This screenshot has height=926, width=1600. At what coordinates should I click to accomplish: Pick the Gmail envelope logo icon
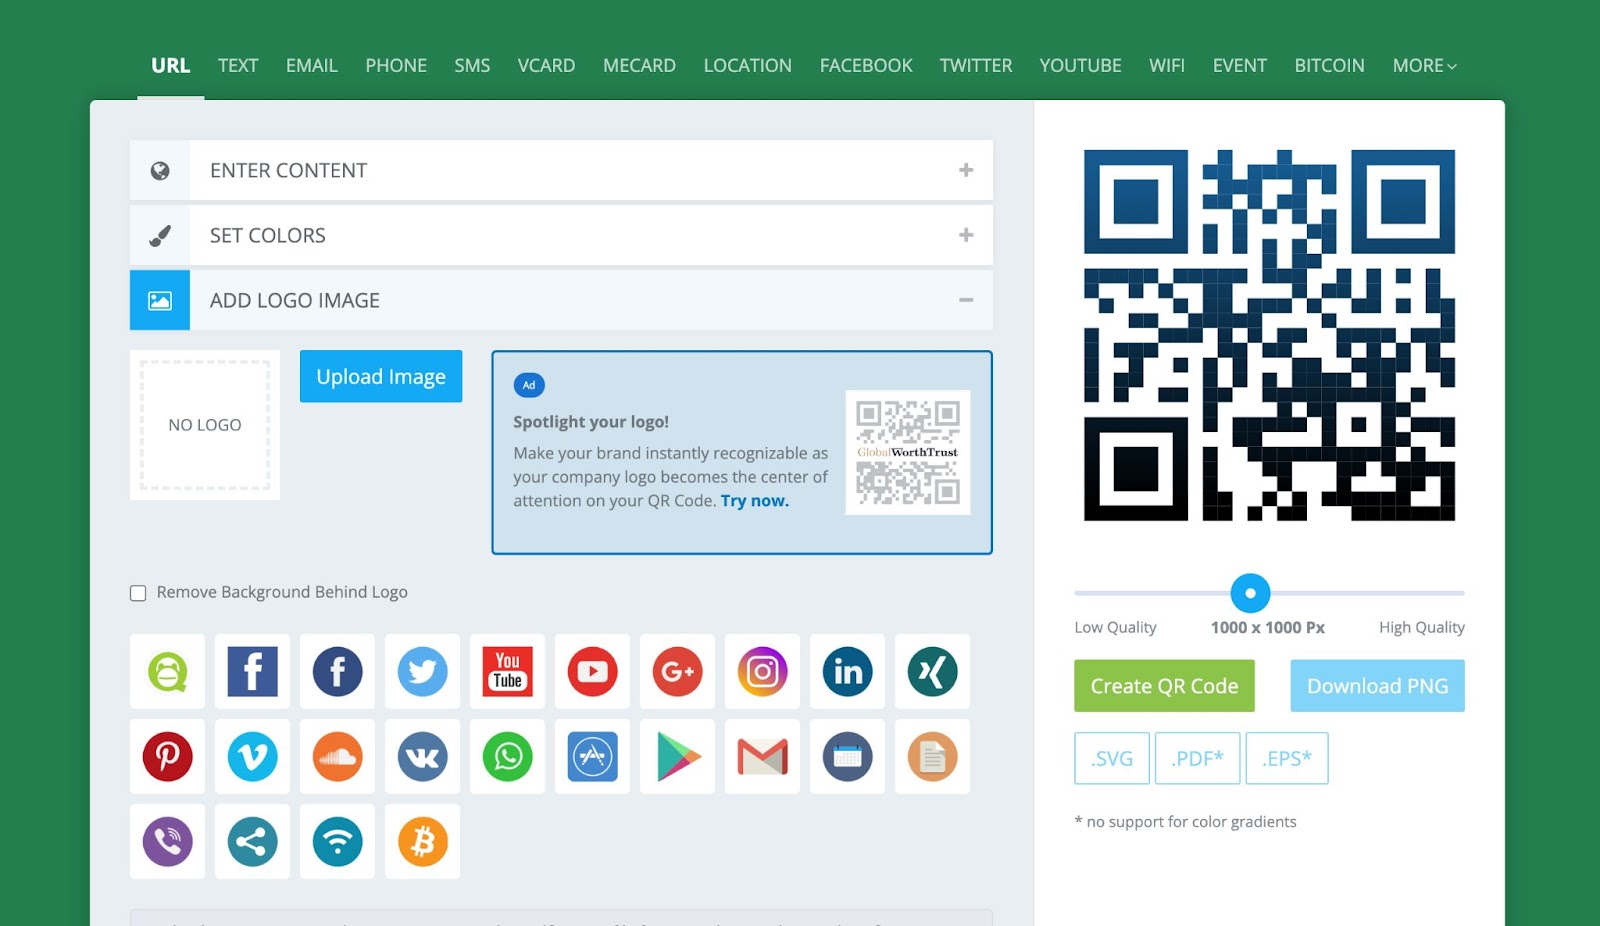point(762,757)
